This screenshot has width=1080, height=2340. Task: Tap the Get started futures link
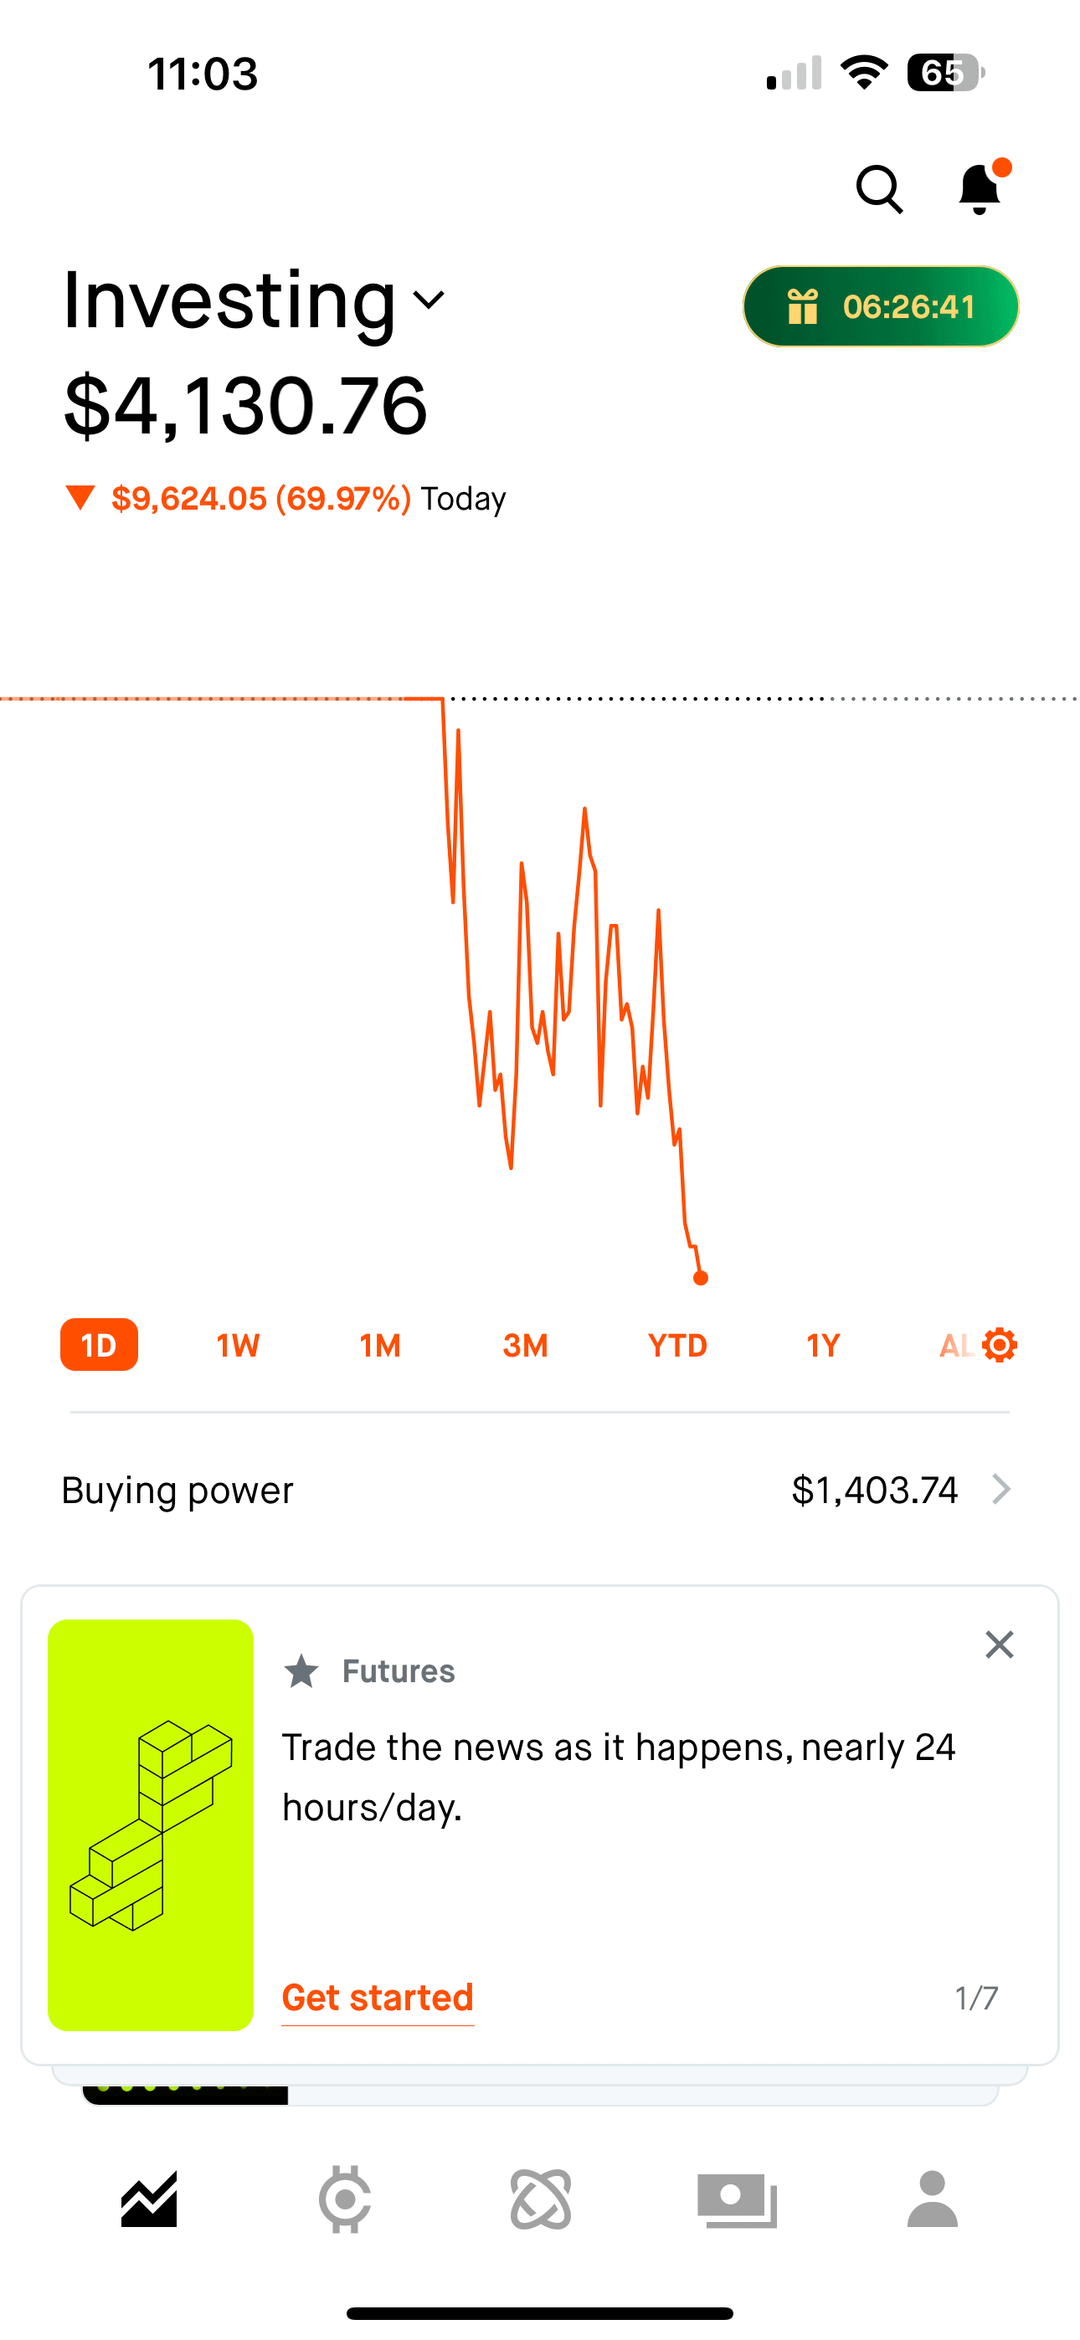point(378,1997)
